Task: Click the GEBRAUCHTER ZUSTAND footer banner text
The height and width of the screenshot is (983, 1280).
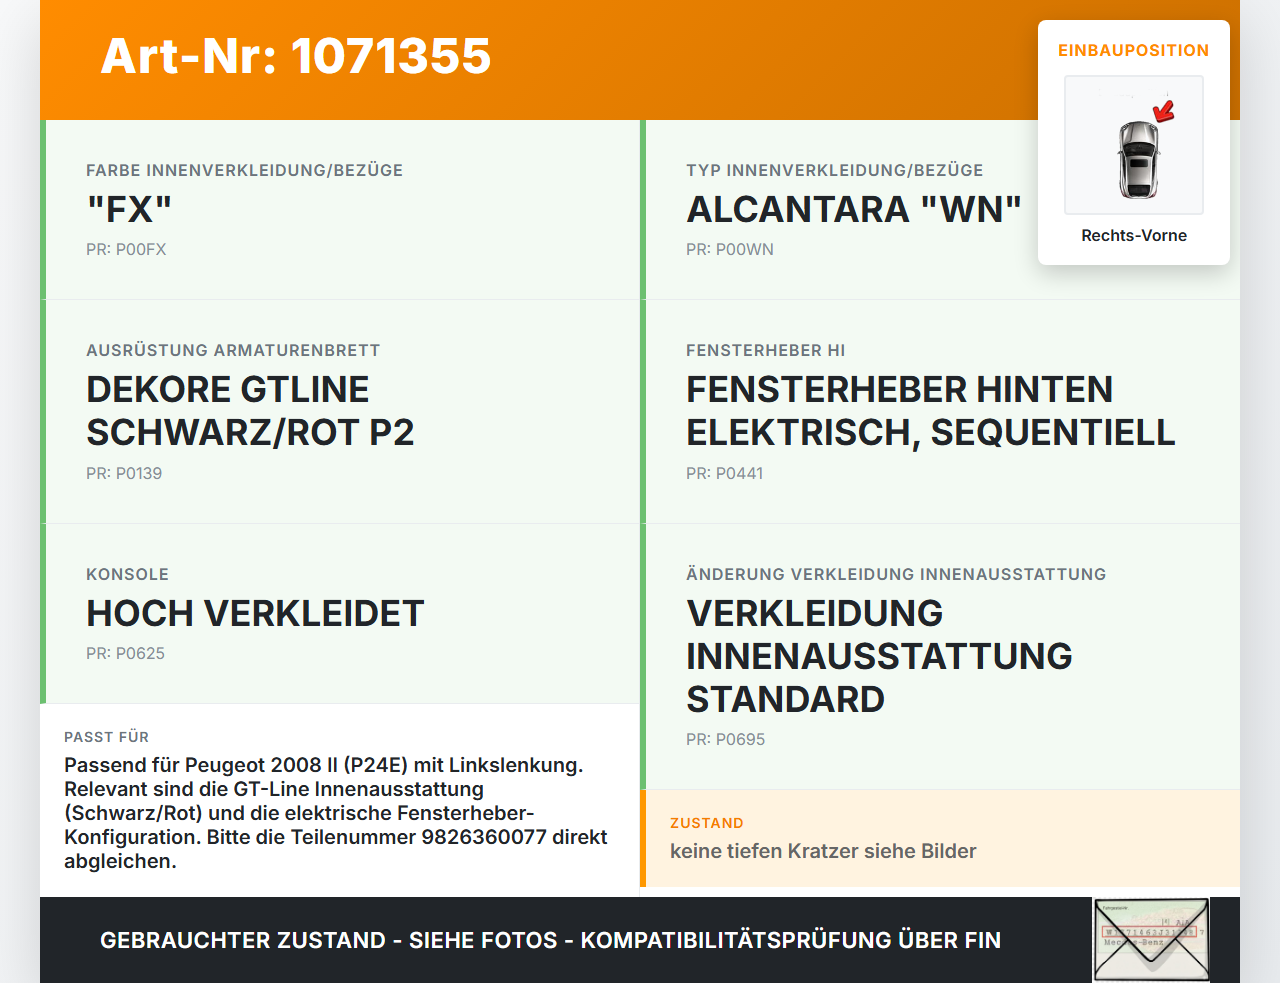Action: tap(550, 940)
